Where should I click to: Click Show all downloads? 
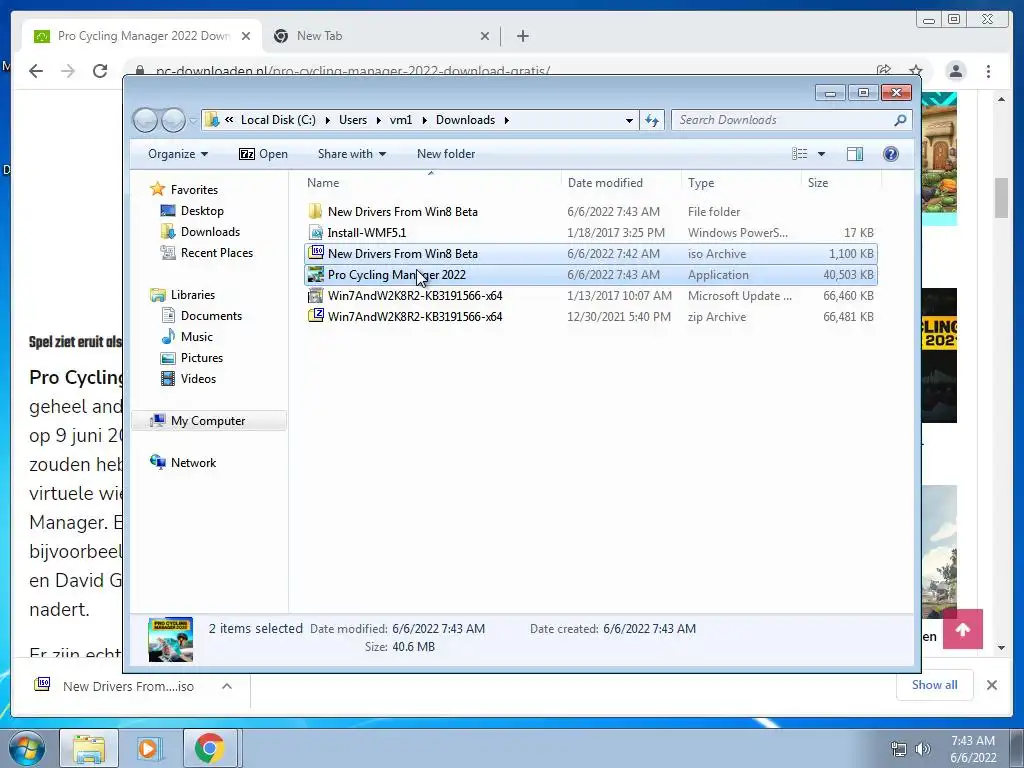coord(935,685)
